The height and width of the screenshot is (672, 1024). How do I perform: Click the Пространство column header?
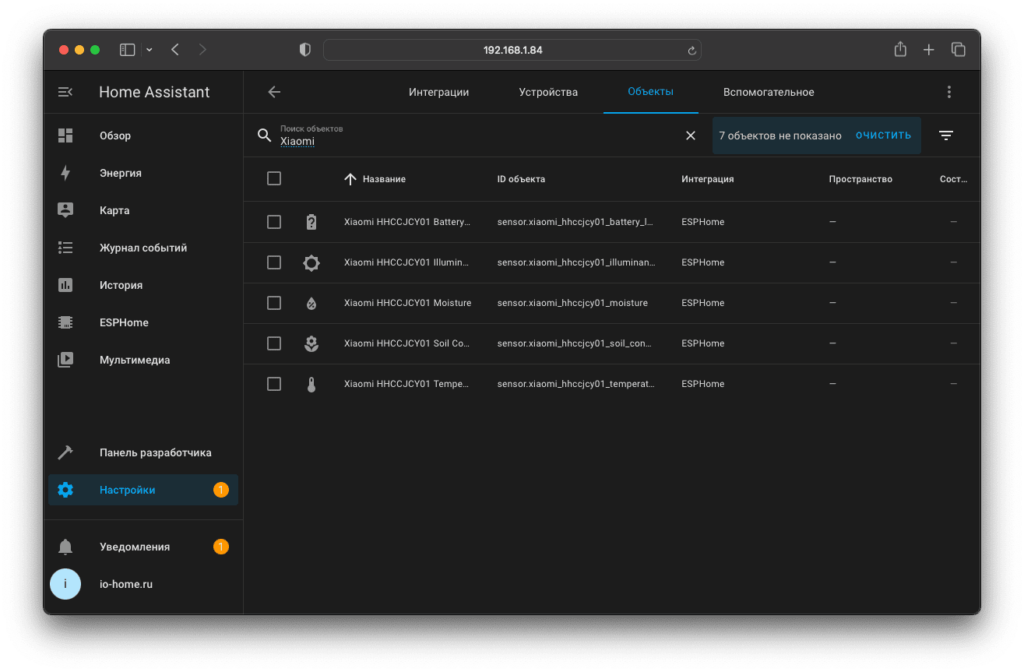coord(860,179)
